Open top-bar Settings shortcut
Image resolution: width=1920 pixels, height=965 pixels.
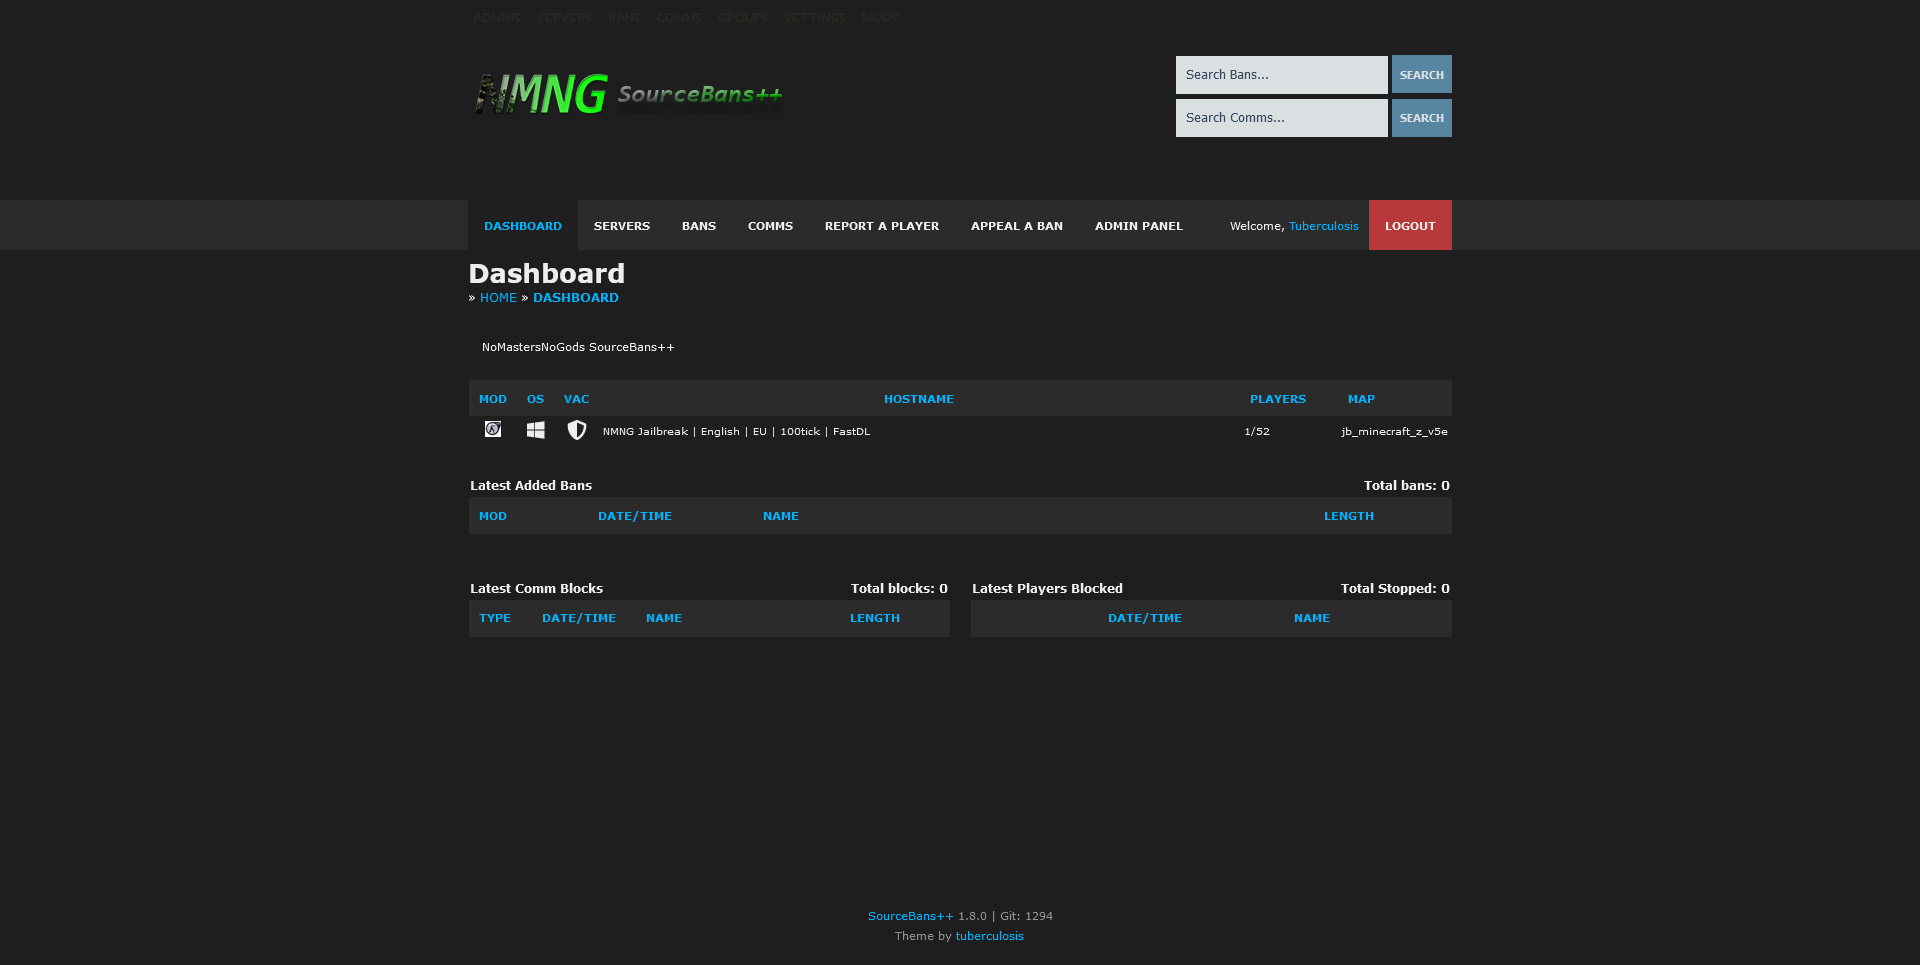pos(815,17)
